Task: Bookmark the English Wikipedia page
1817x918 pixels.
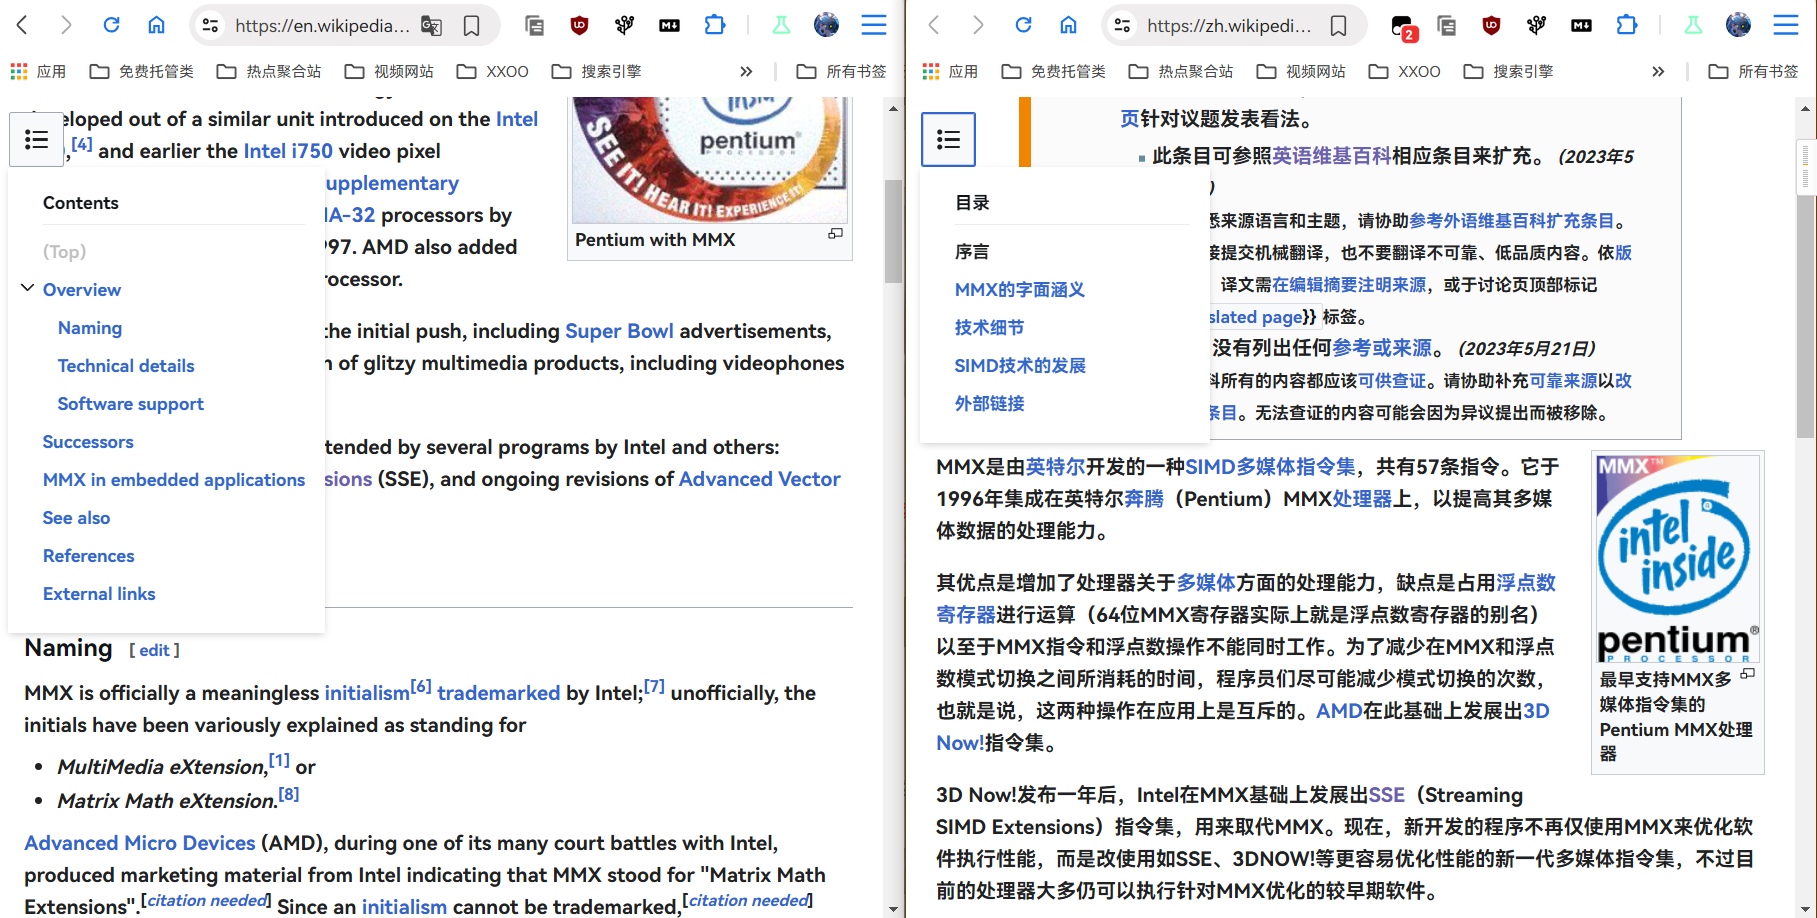Action: click(x=471, y=25)
